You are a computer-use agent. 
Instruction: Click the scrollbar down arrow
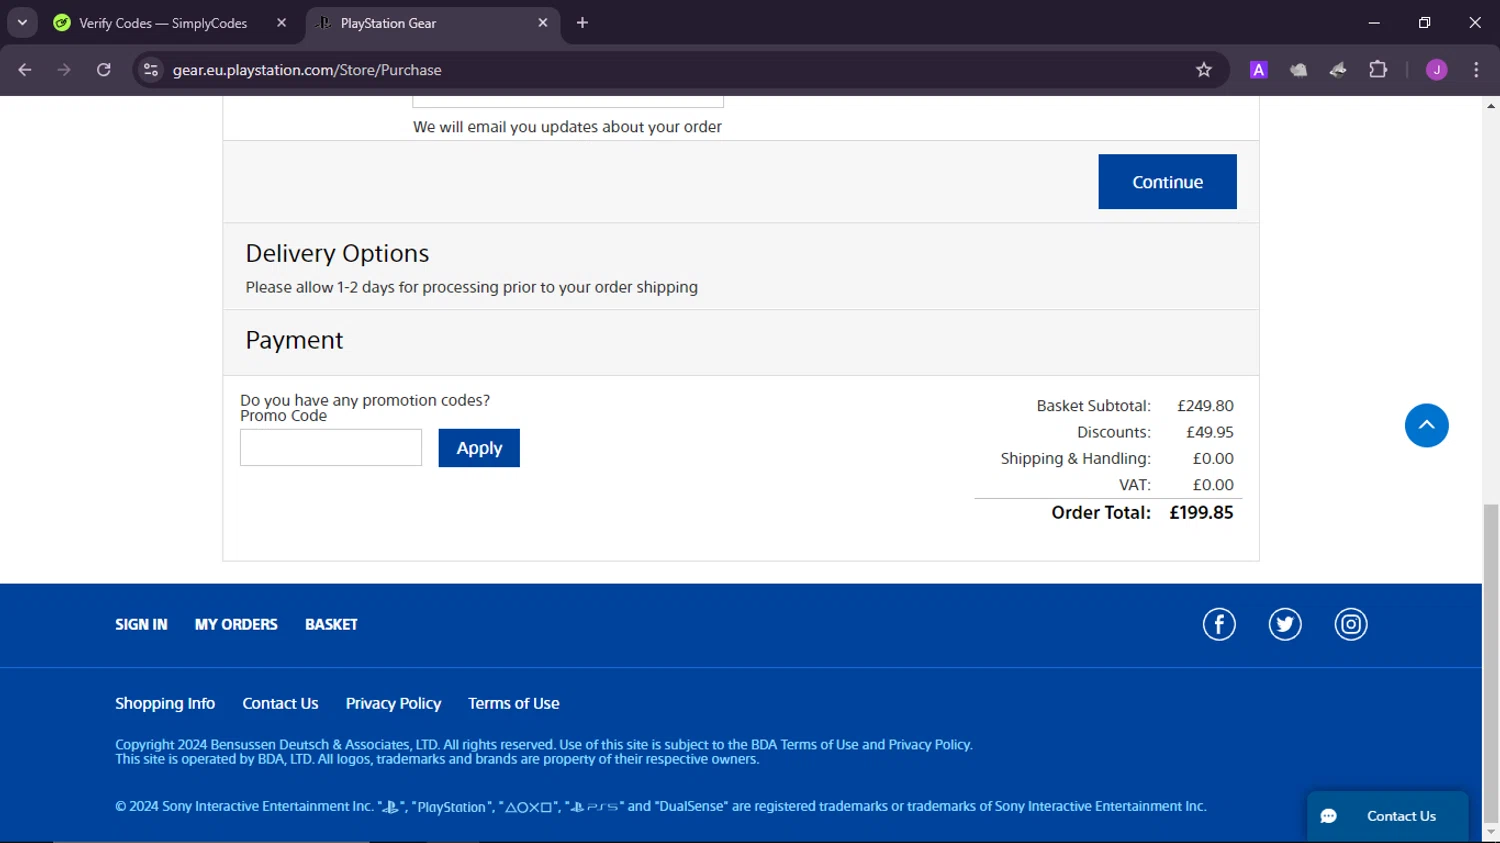[x=1491, y=832]
